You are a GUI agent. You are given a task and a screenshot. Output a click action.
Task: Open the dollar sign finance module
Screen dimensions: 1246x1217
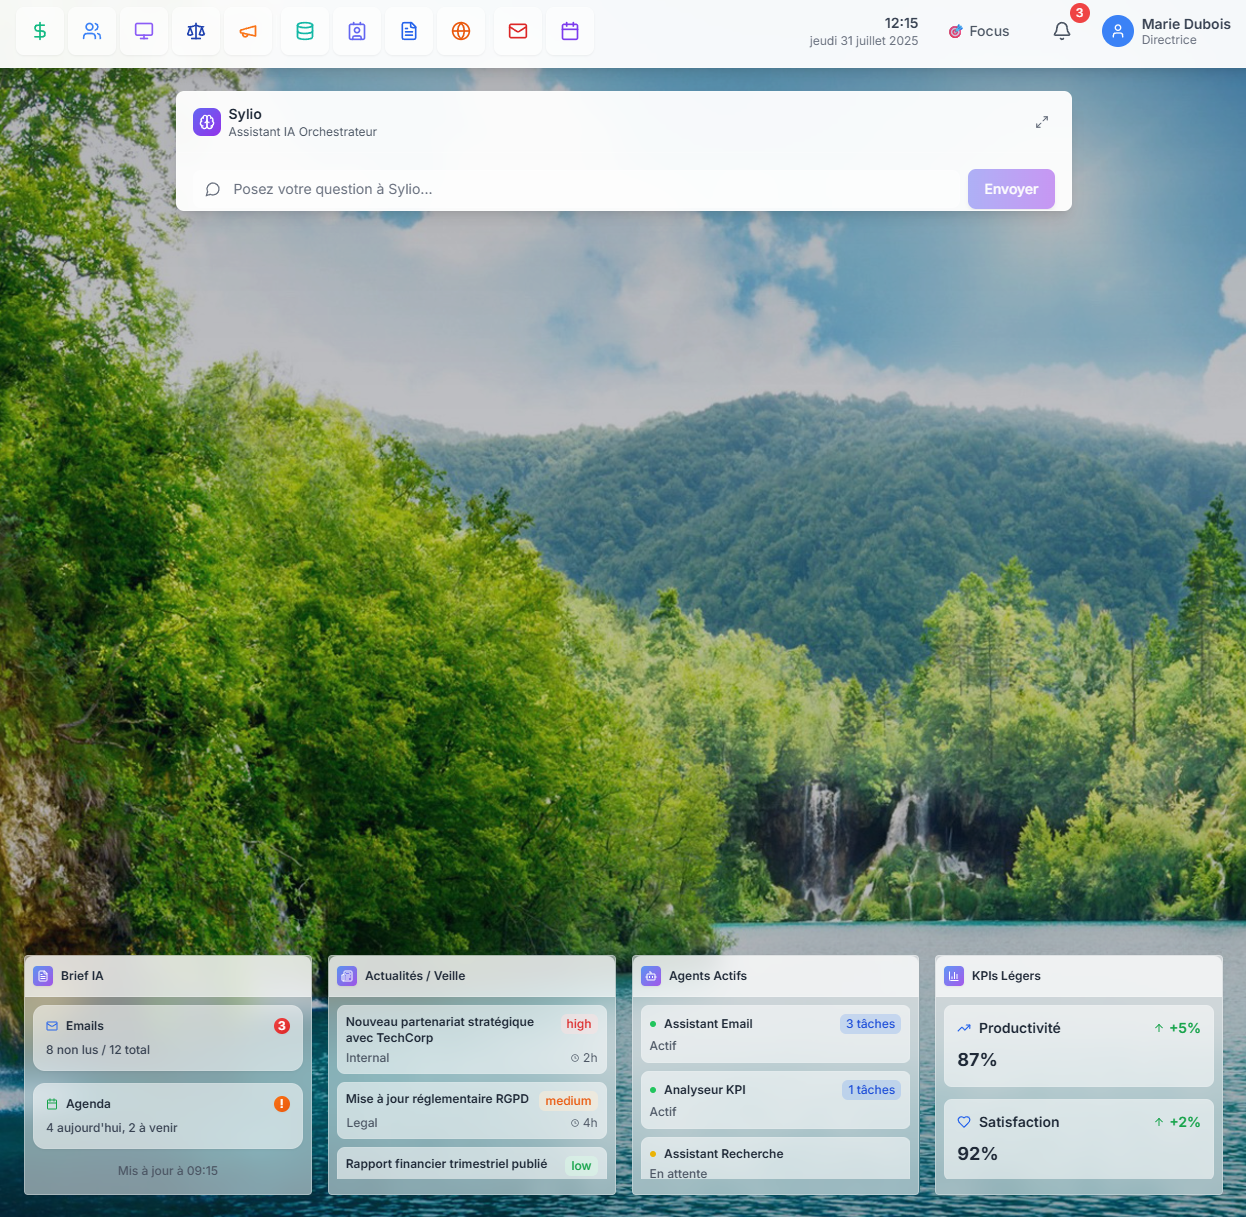coord(40,31)
